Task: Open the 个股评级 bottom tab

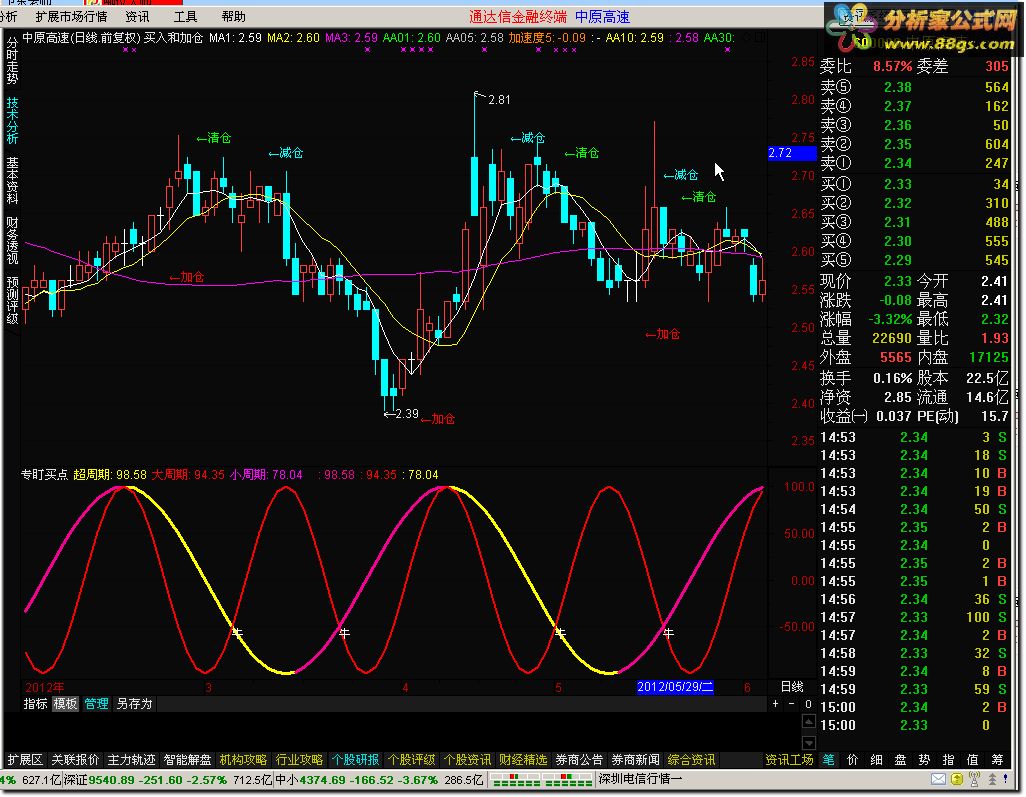Action: (x=412, y=760)
